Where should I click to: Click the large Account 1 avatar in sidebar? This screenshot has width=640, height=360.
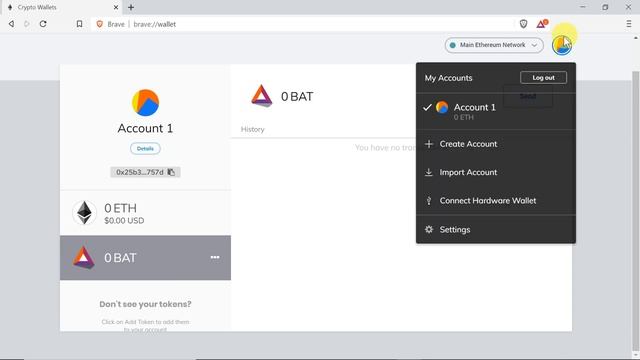pyautogui.click(x=145, y=102)
